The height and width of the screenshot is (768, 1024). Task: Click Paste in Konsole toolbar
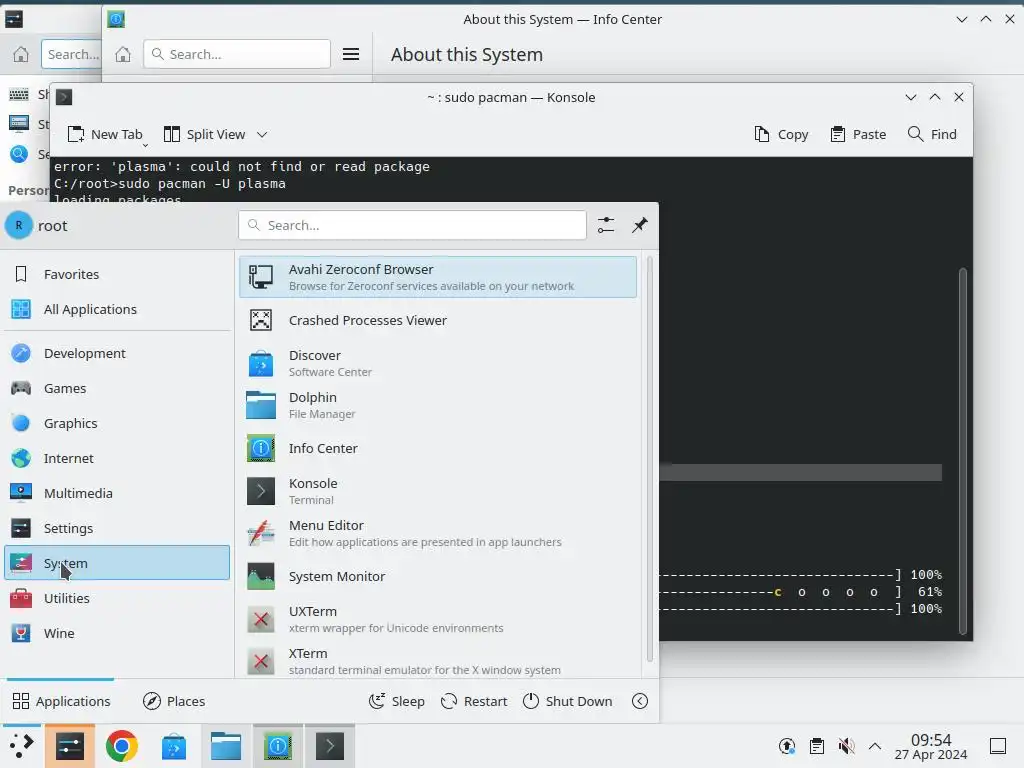858,135
